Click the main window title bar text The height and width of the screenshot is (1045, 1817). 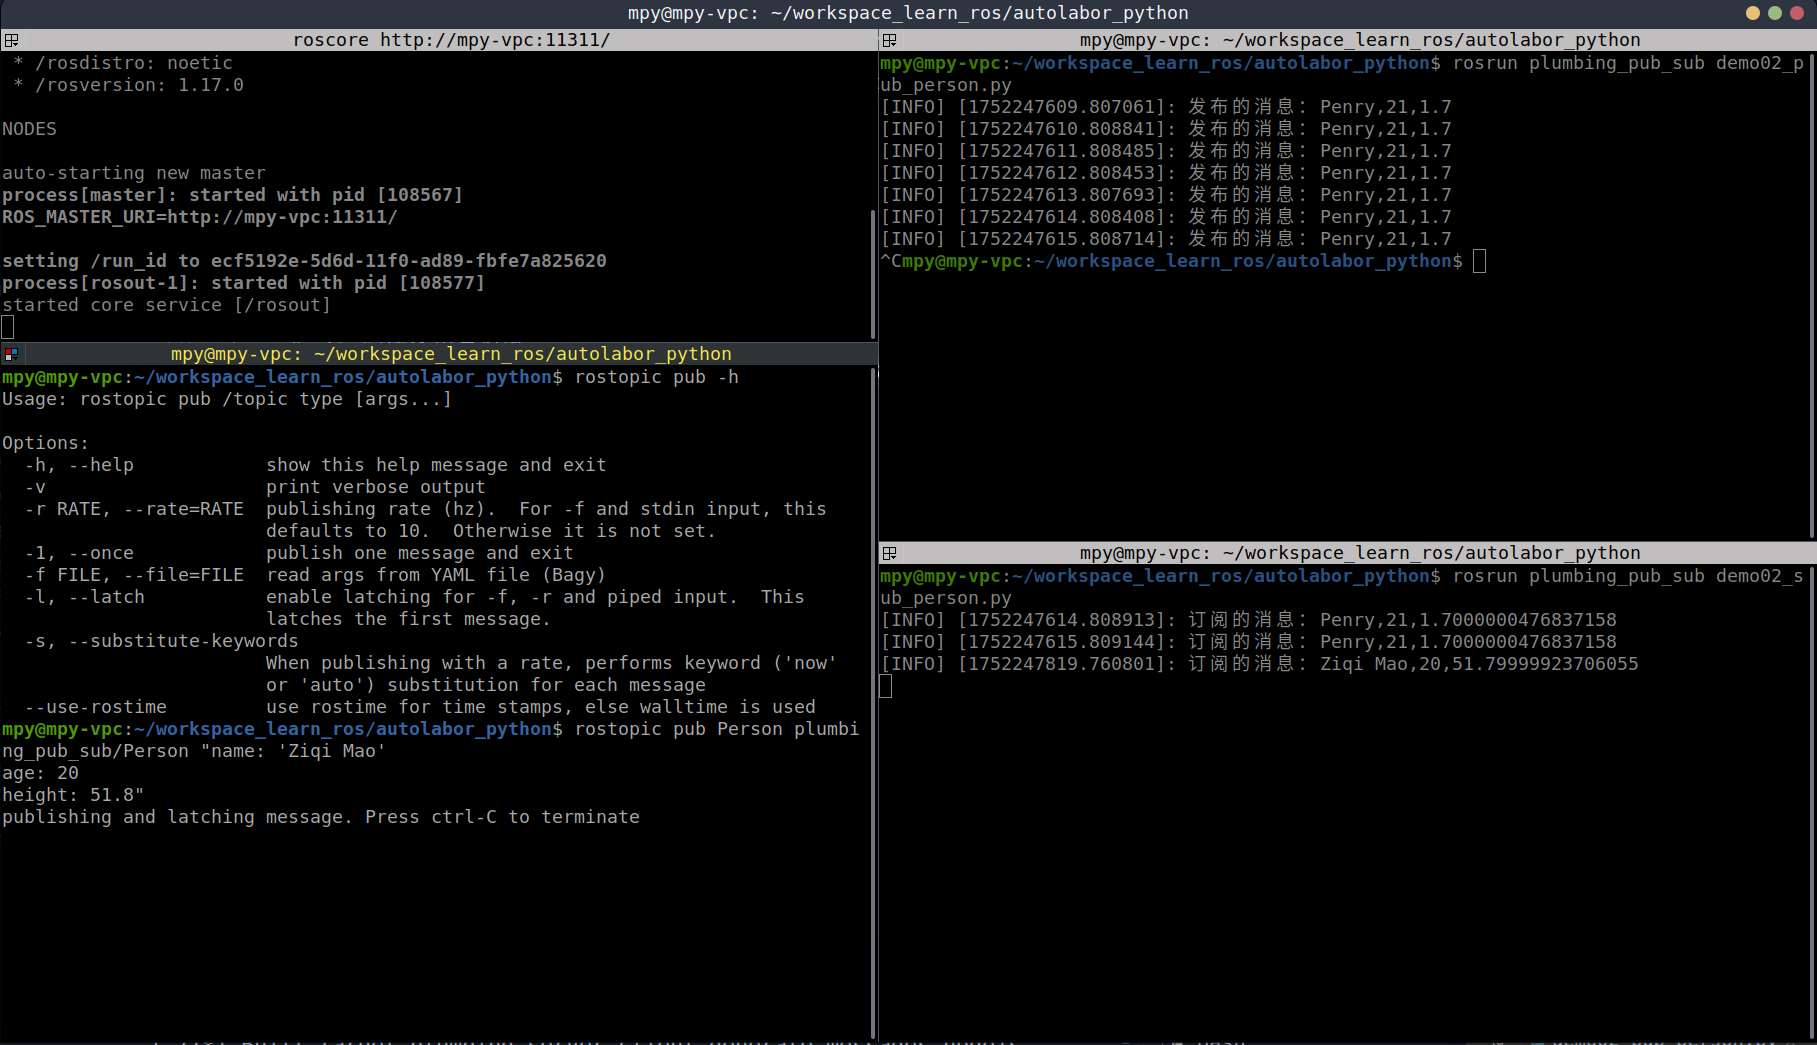[908, 13]
